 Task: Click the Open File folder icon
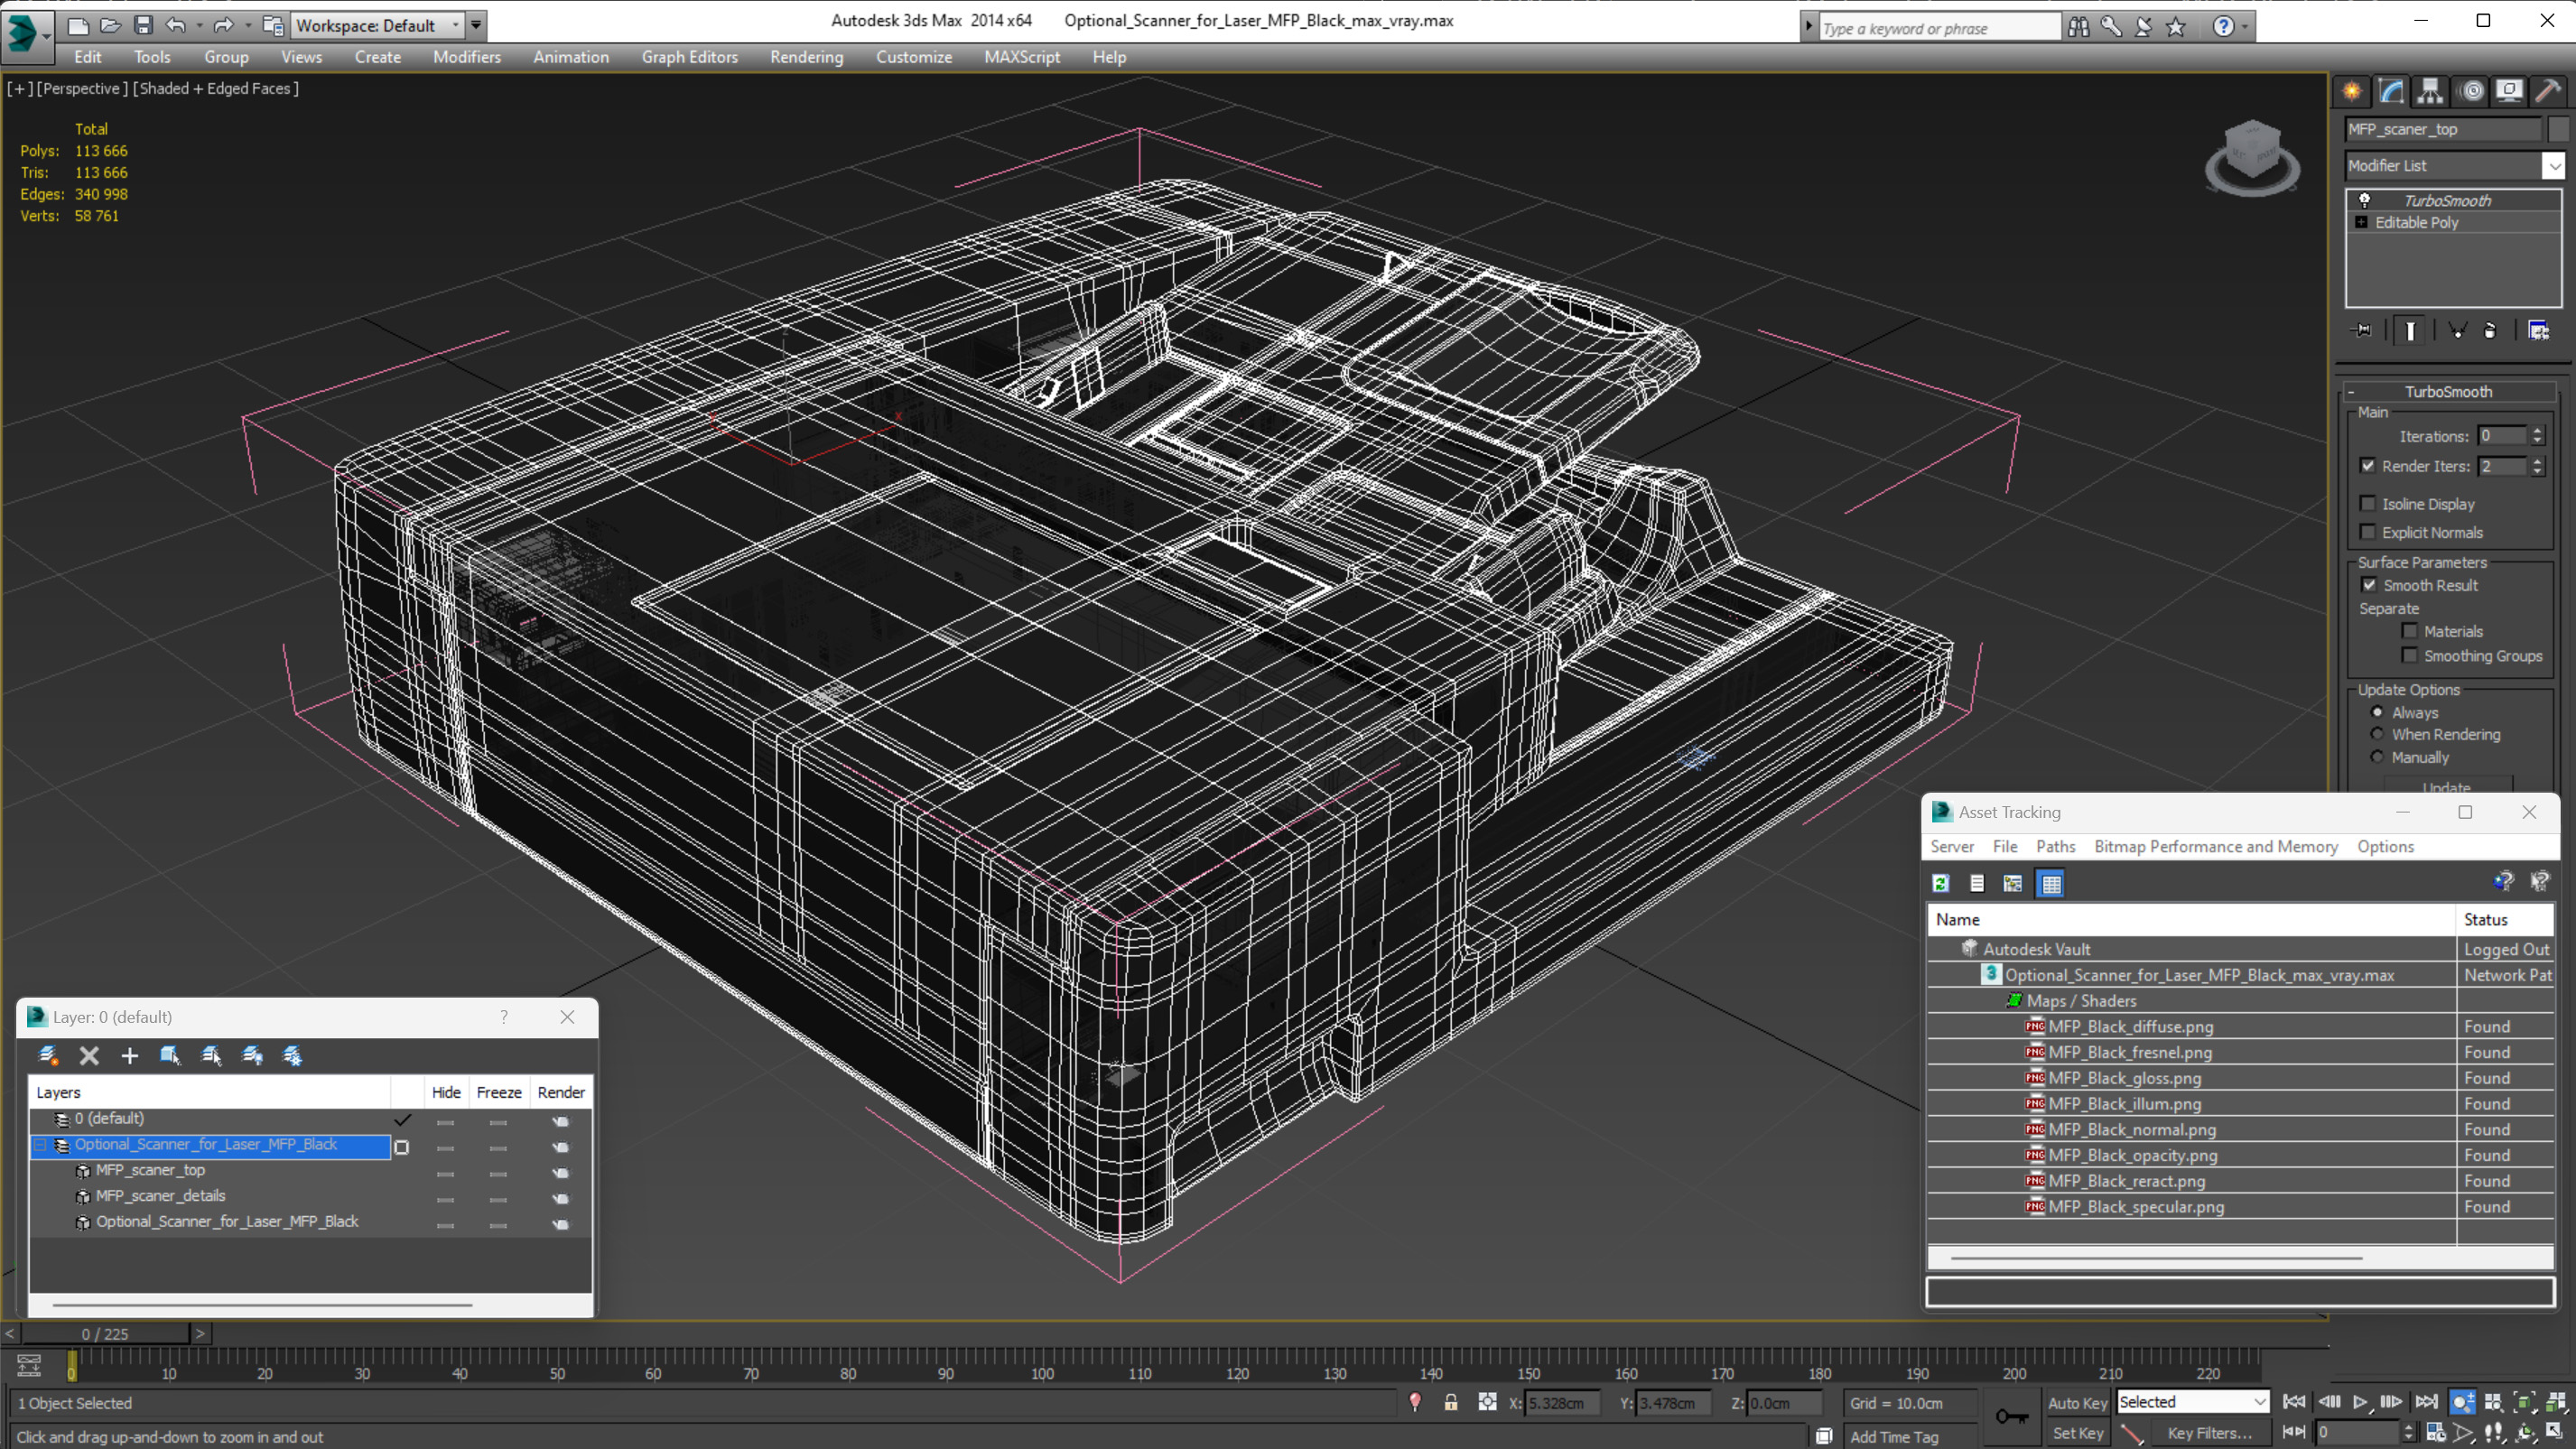111,25
